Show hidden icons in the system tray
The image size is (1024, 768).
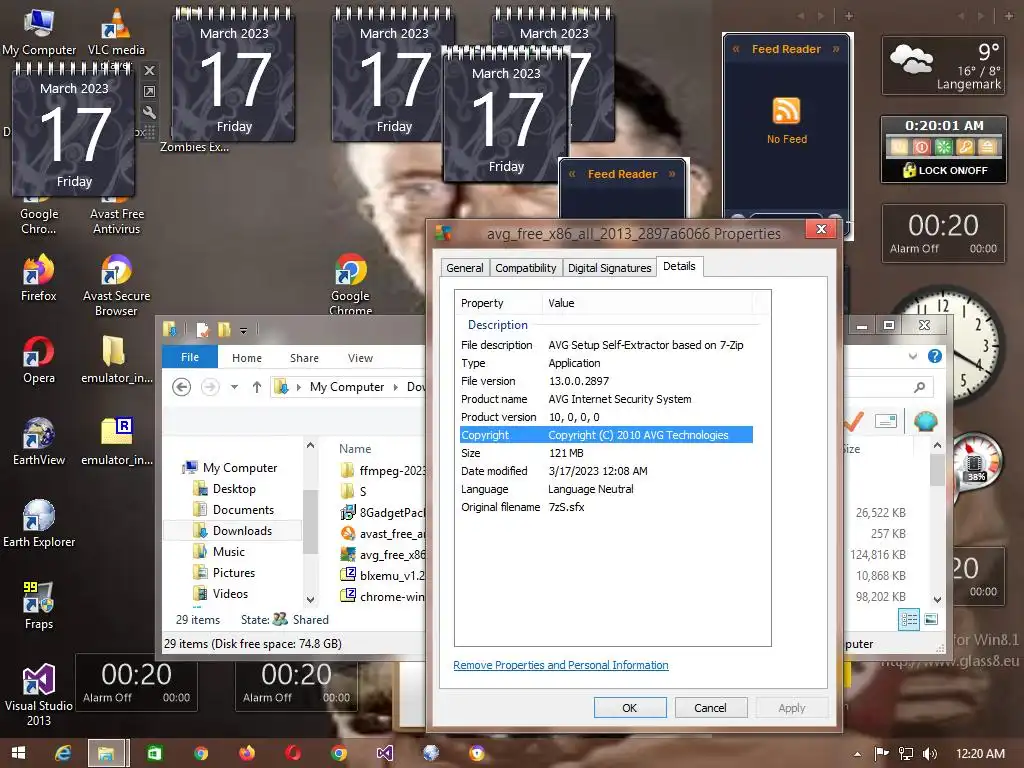click(857, 754)
